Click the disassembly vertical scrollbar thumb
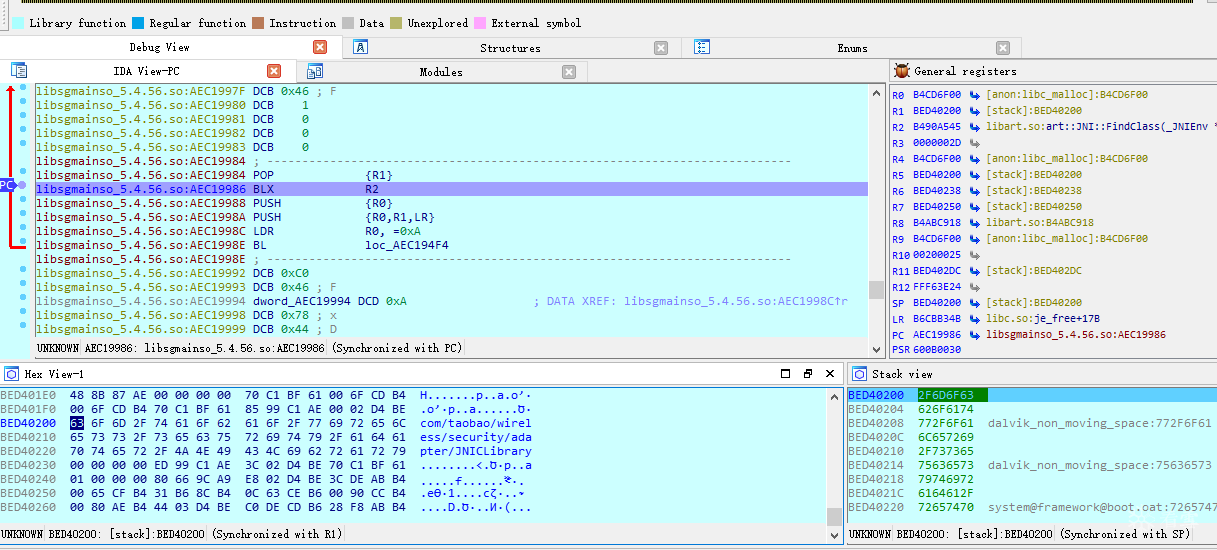This screenshot has height=550, width=1217. point(876,289)
